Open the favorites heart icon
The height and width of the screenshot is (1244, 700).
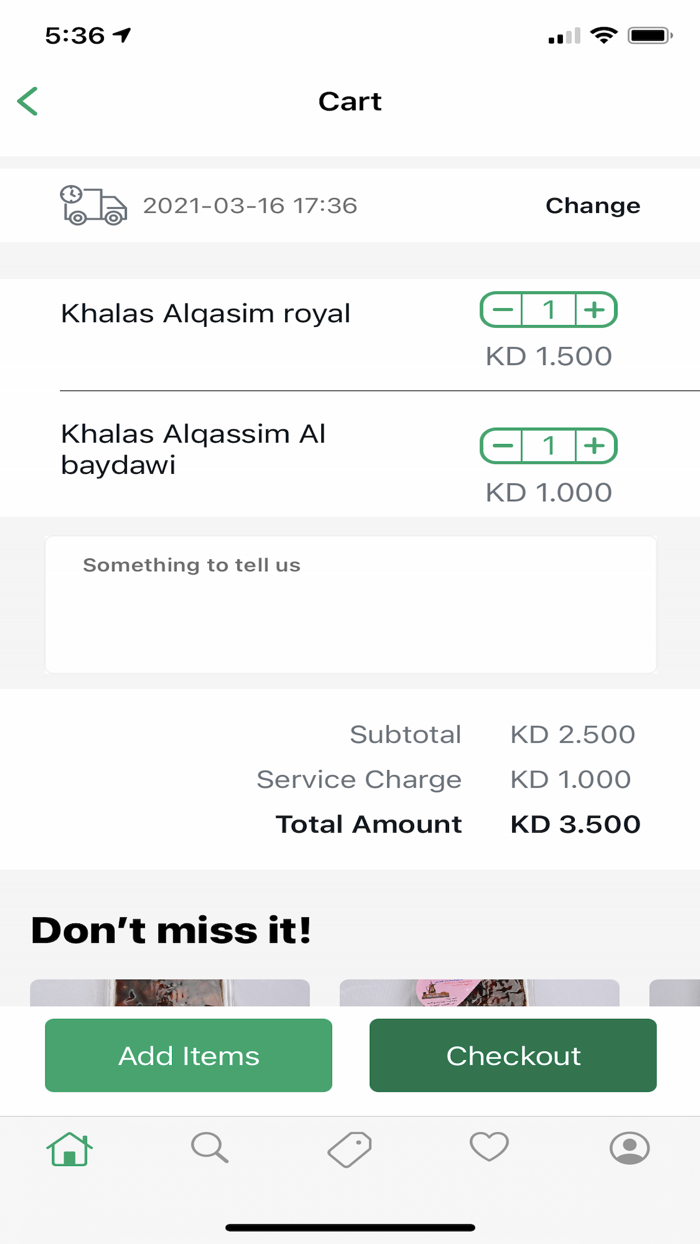tap(489, 1149)
